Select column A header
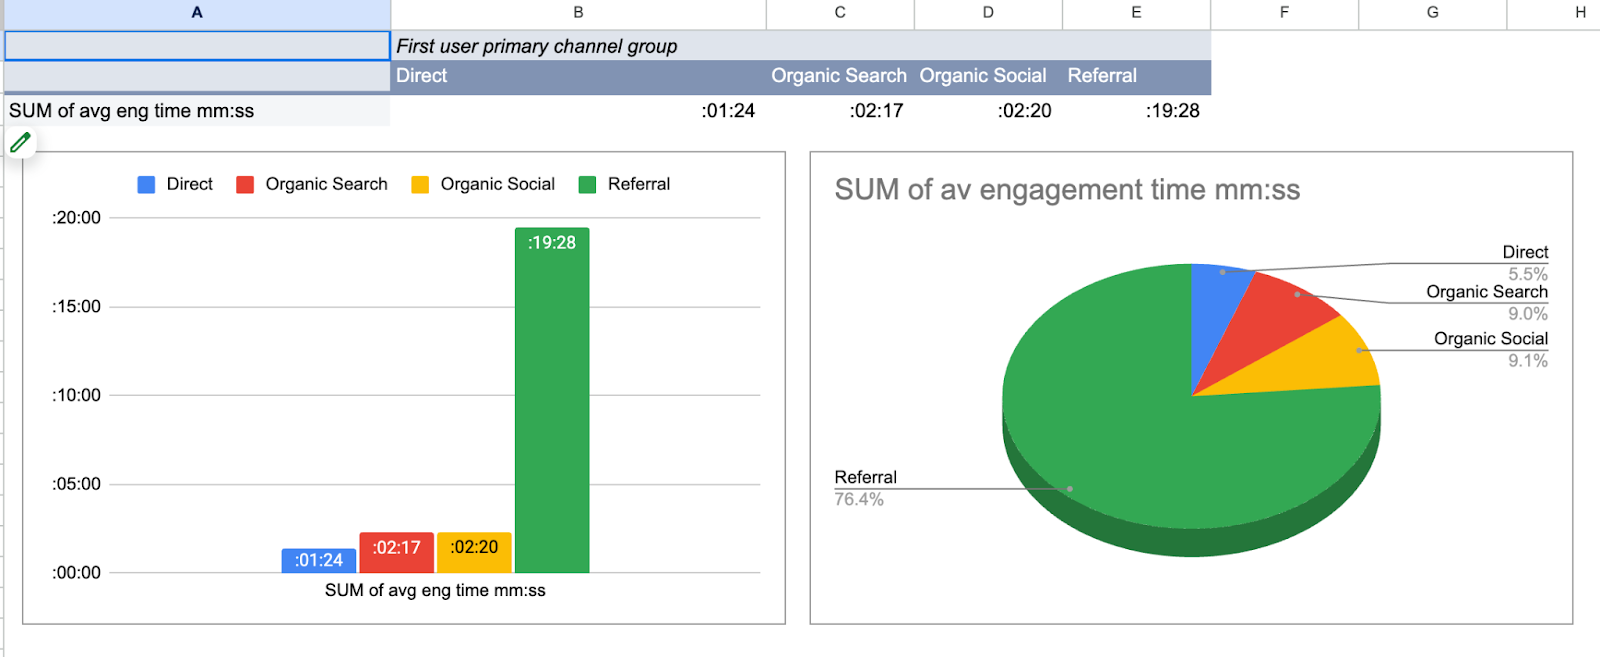Screen dimensions: 1600x657 [x=197, y=13]
